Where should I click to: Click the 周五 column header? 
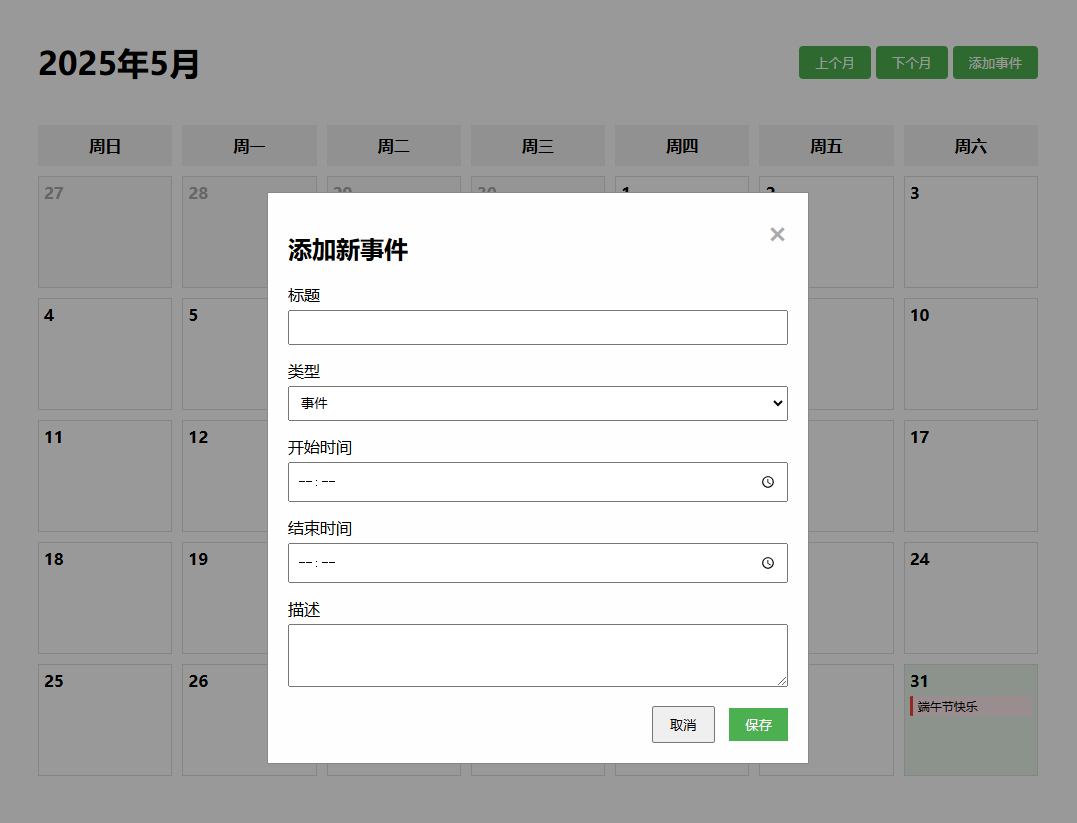coord(826,146)
